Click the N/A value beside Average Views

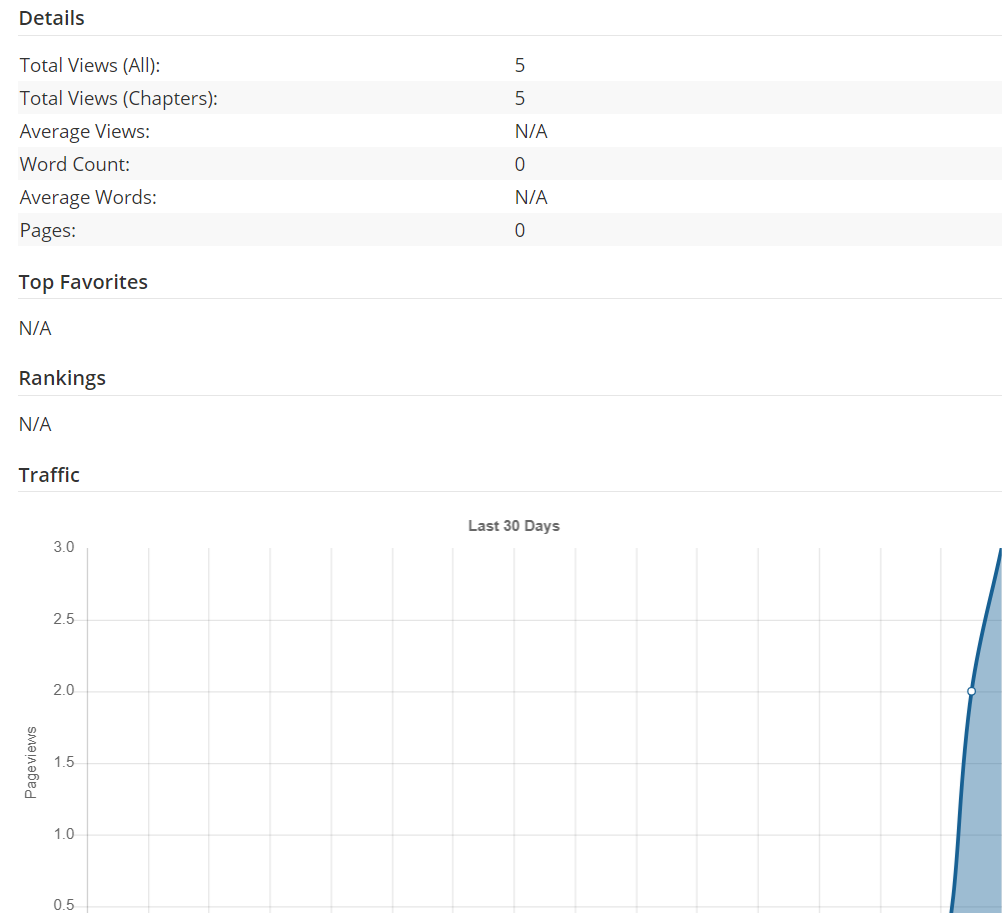click(531, 131)
